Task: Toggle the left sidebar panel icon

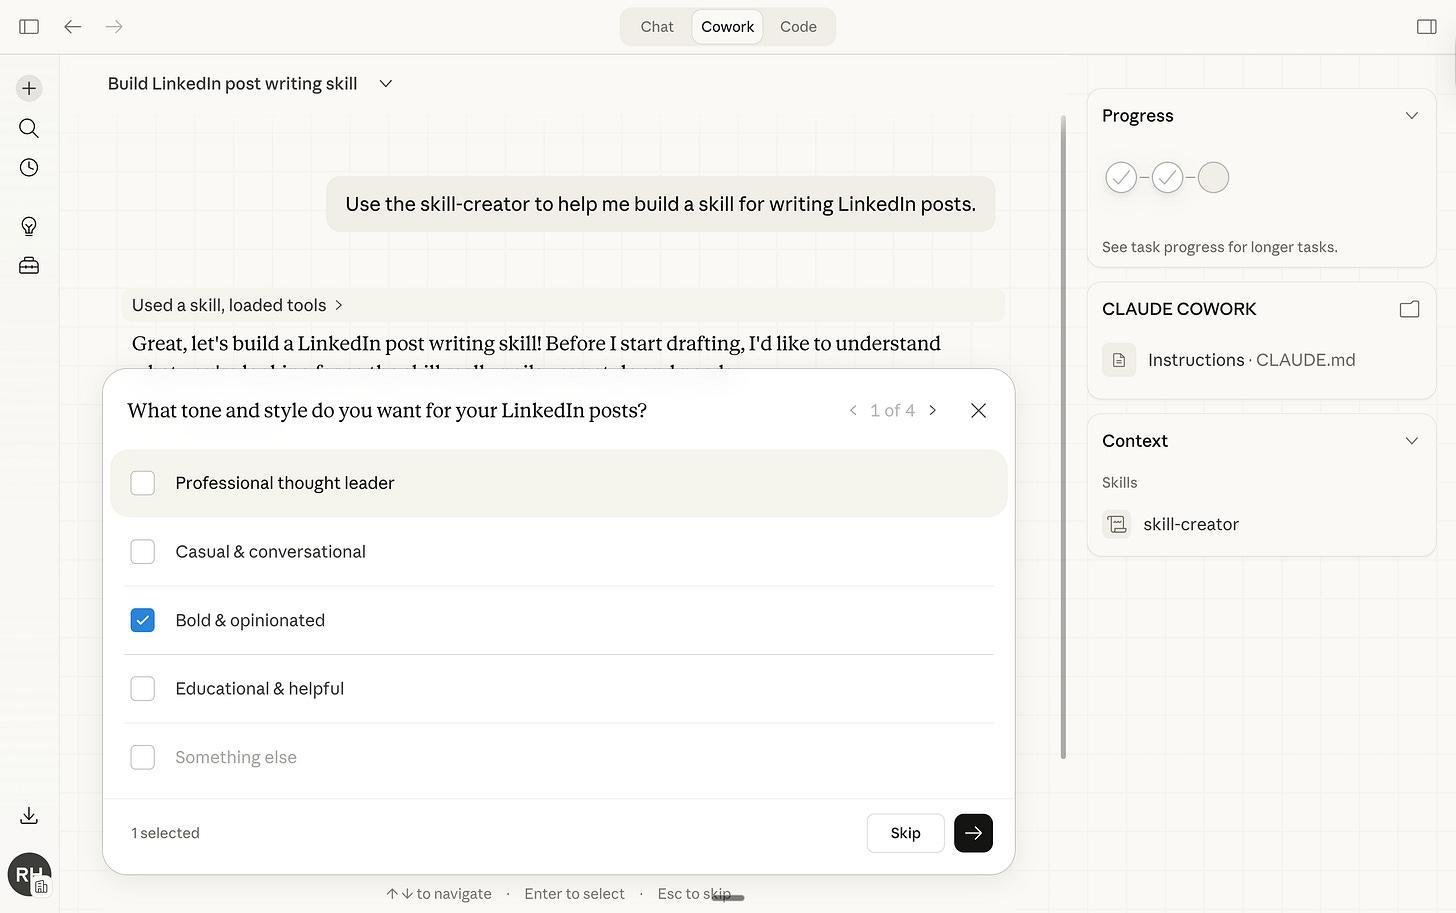Action: [x=29, y=27]
